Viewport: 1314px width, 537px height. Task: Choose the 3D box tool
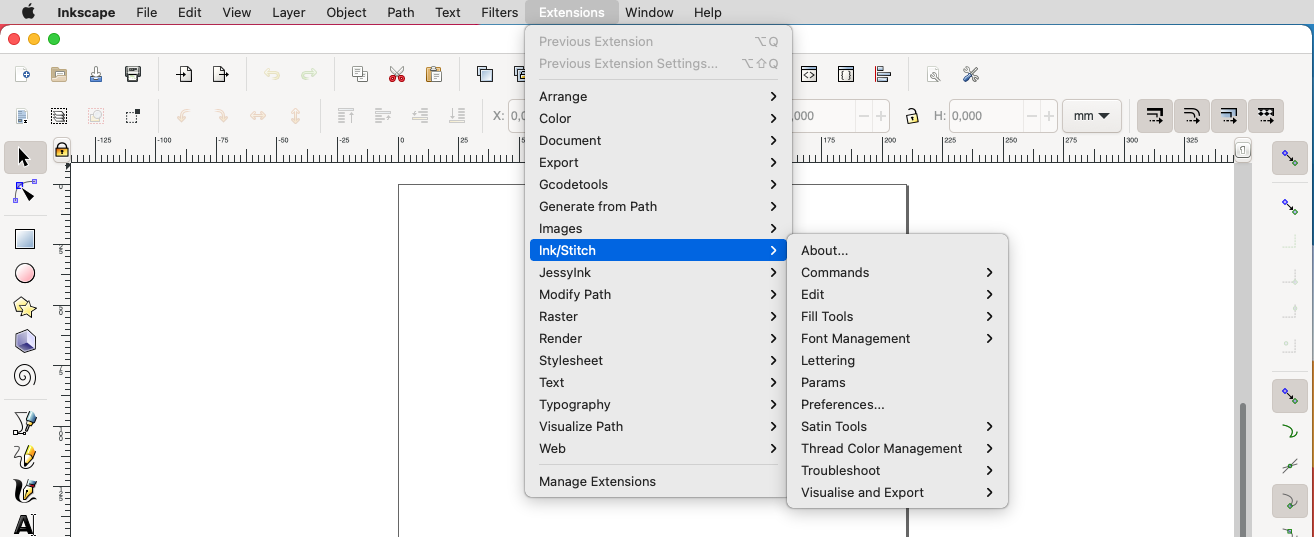(x=25, y=341)
